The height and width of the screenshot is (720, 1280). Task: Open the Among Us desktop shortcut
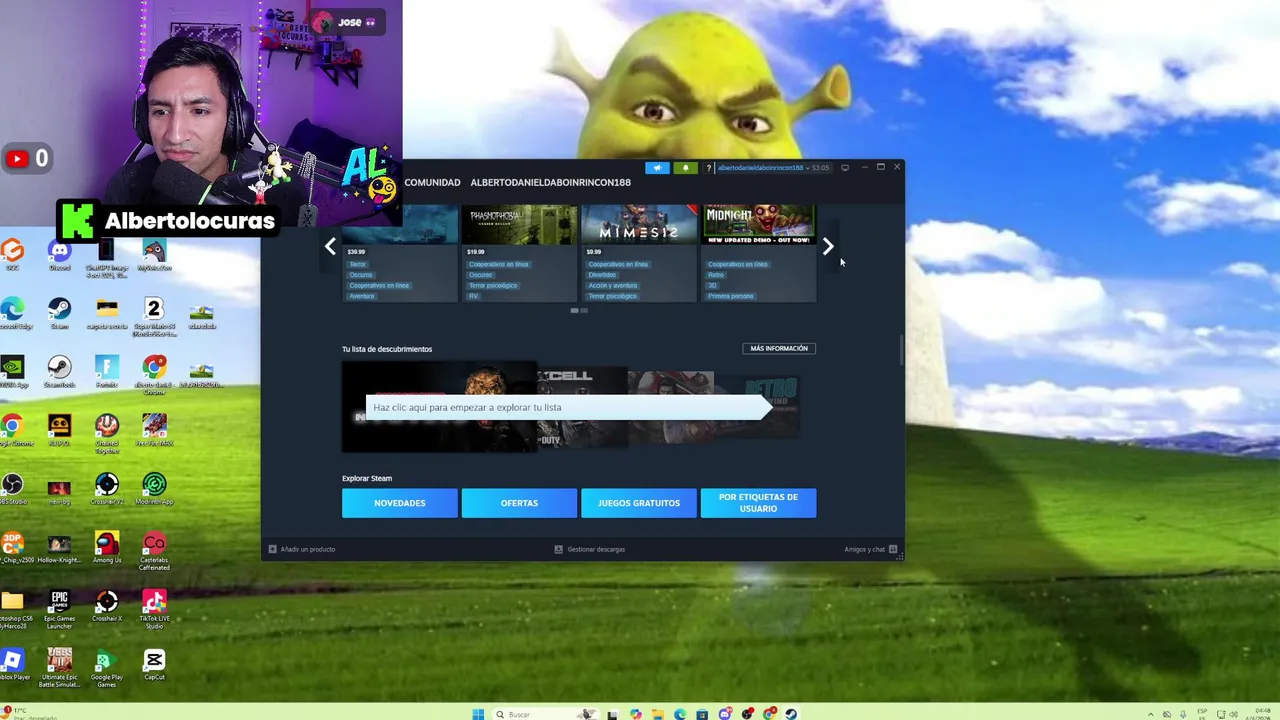[106, 546]
